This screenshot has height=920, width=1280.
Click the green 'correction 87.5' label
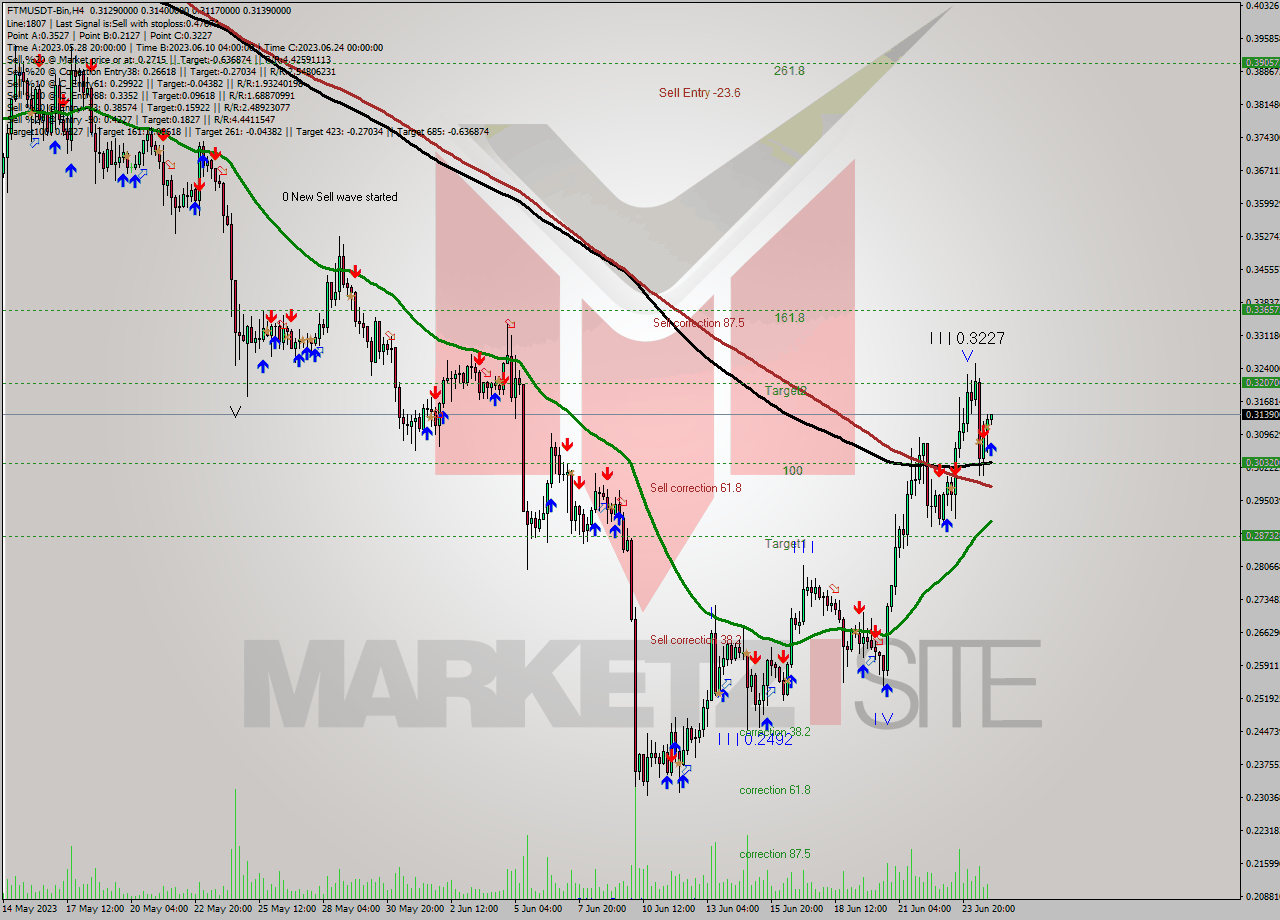[775, 854]
